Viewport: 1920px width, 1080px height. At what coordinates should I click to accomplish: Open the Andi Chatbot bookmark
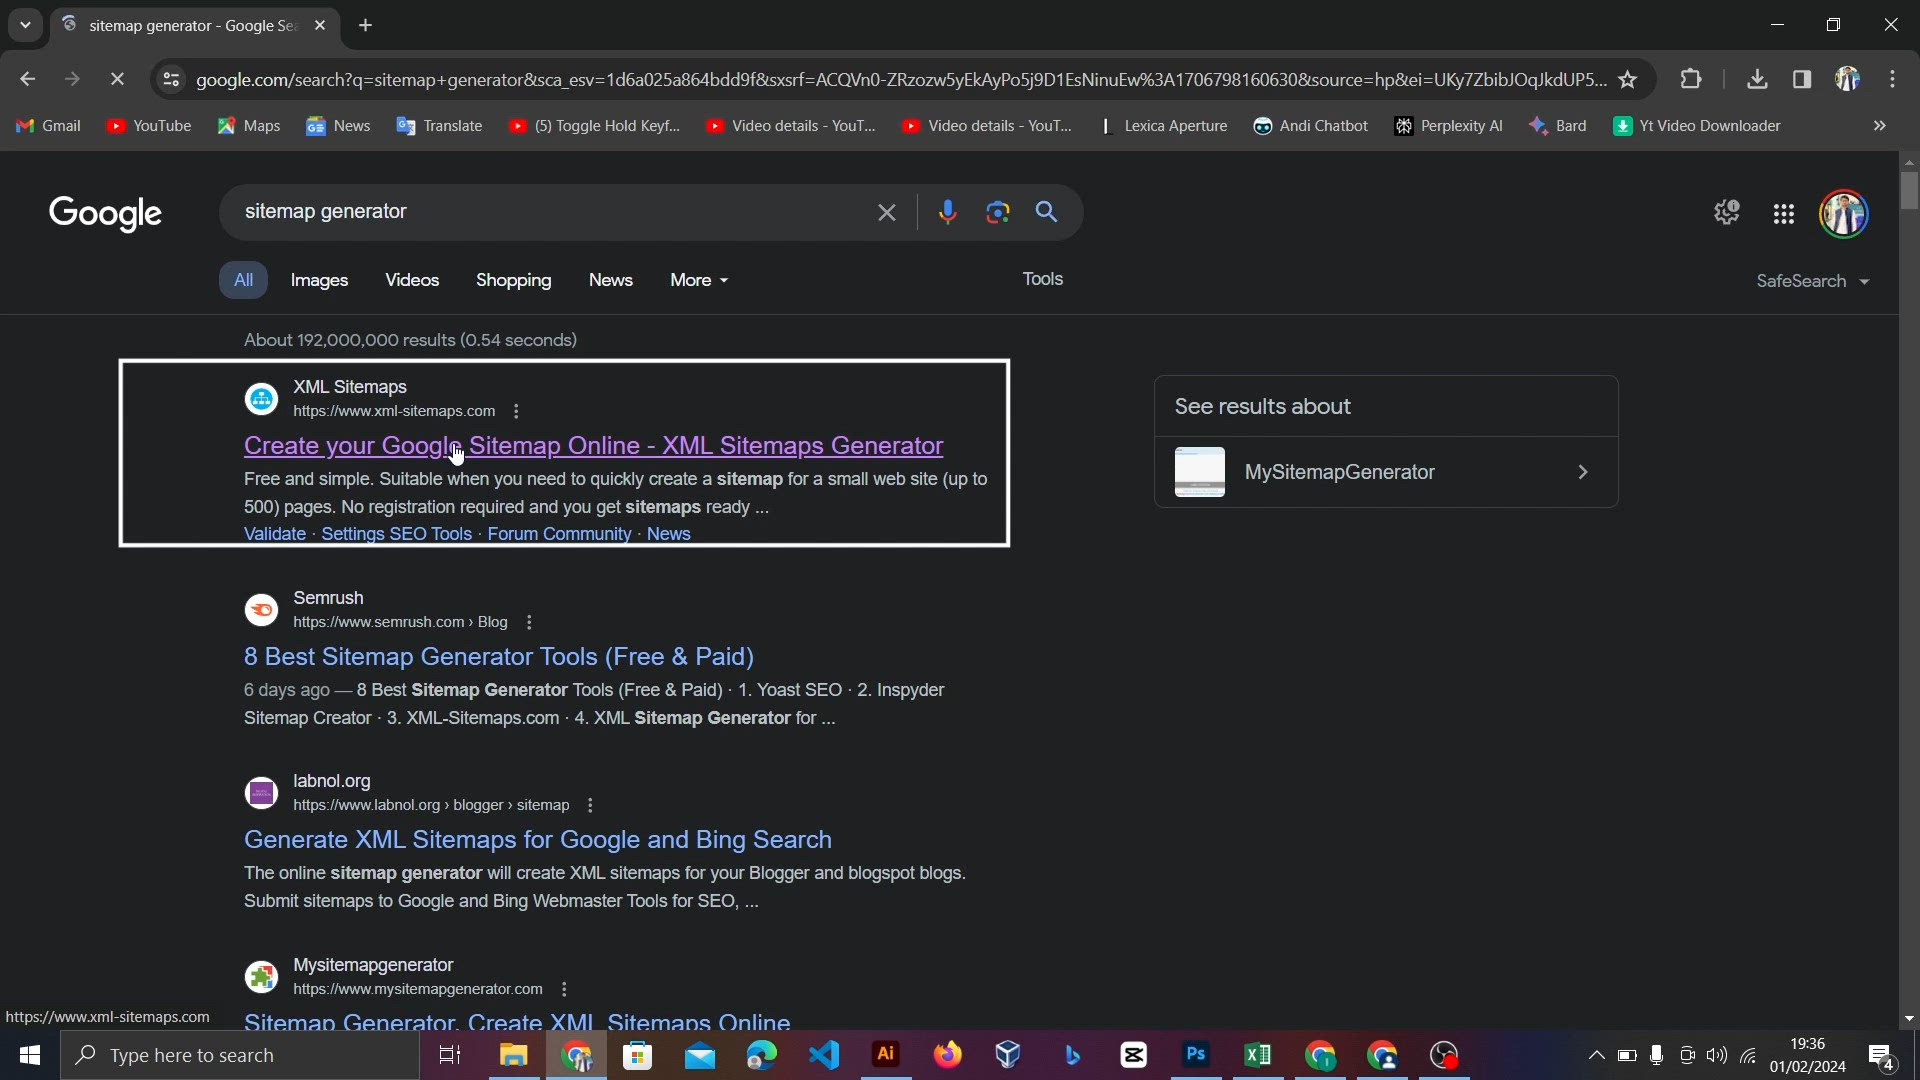click(1311, 126)
